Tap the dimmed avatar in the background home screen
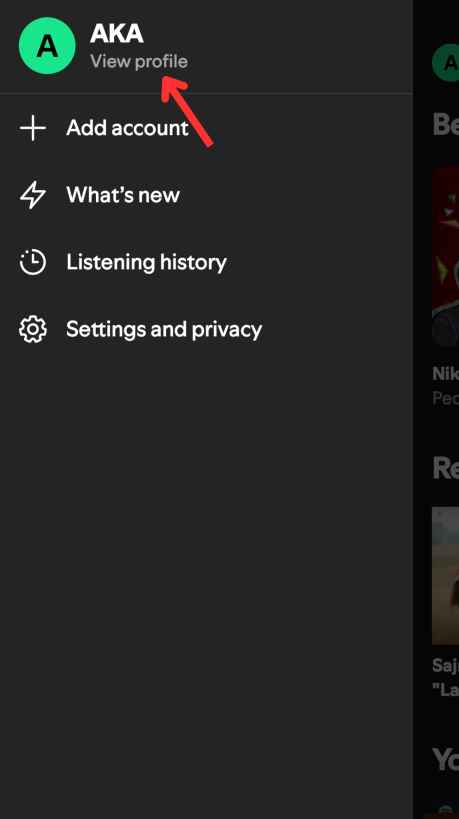Screen dimensions: 459x819 [446, 63]
